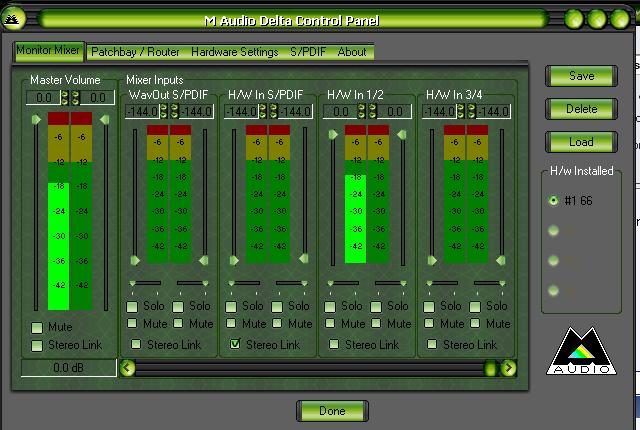Open the Hardware Settings tab

tap(235, 52)
